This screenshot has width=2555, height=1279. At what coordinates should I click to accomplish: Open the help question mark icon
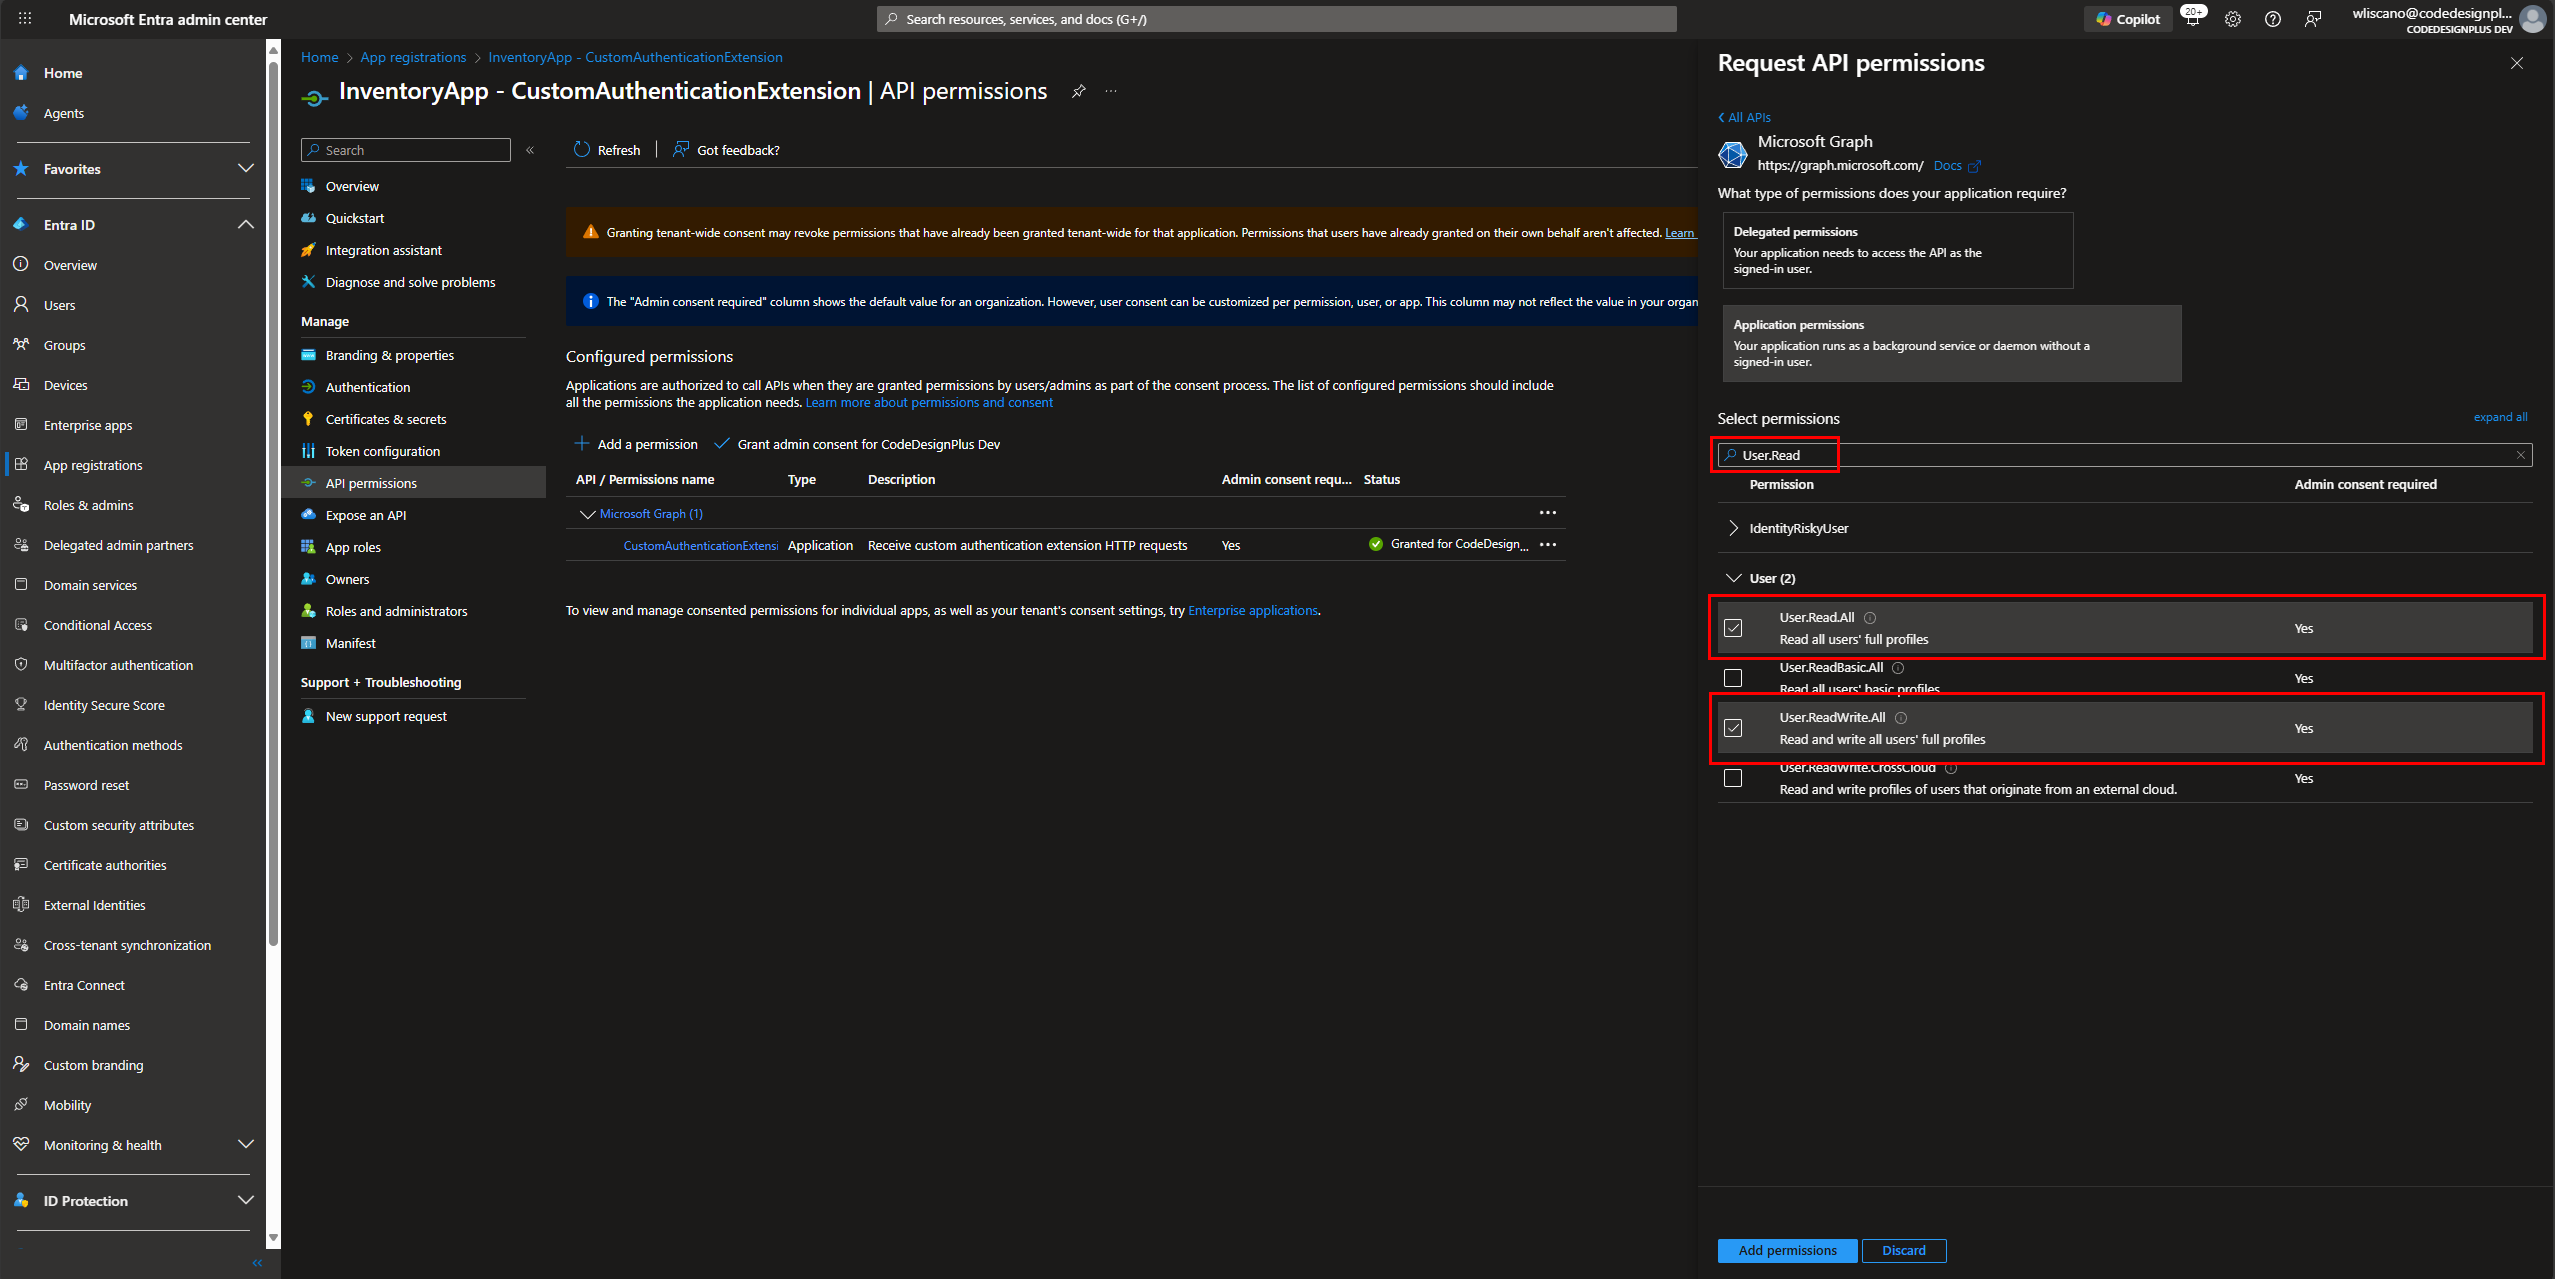(x=2273, y=19)
